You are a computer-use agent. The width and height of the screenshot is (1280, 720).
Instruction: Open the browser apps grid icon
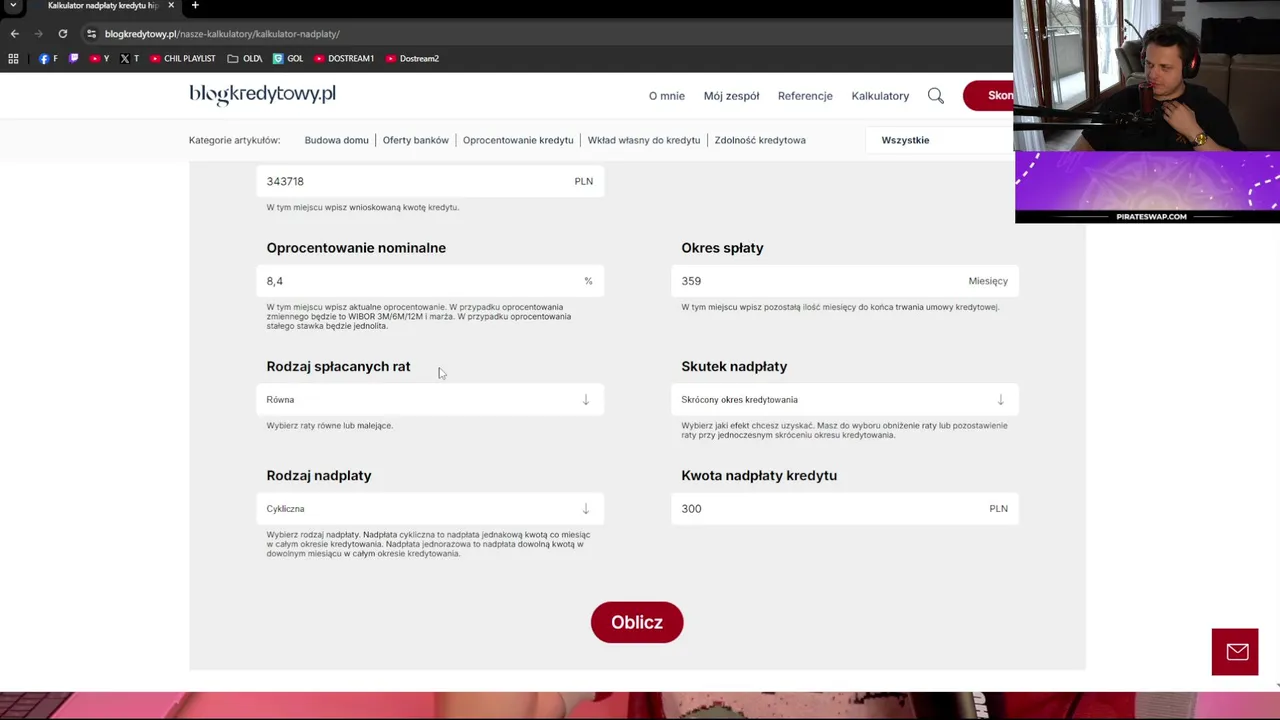(13, 59)
